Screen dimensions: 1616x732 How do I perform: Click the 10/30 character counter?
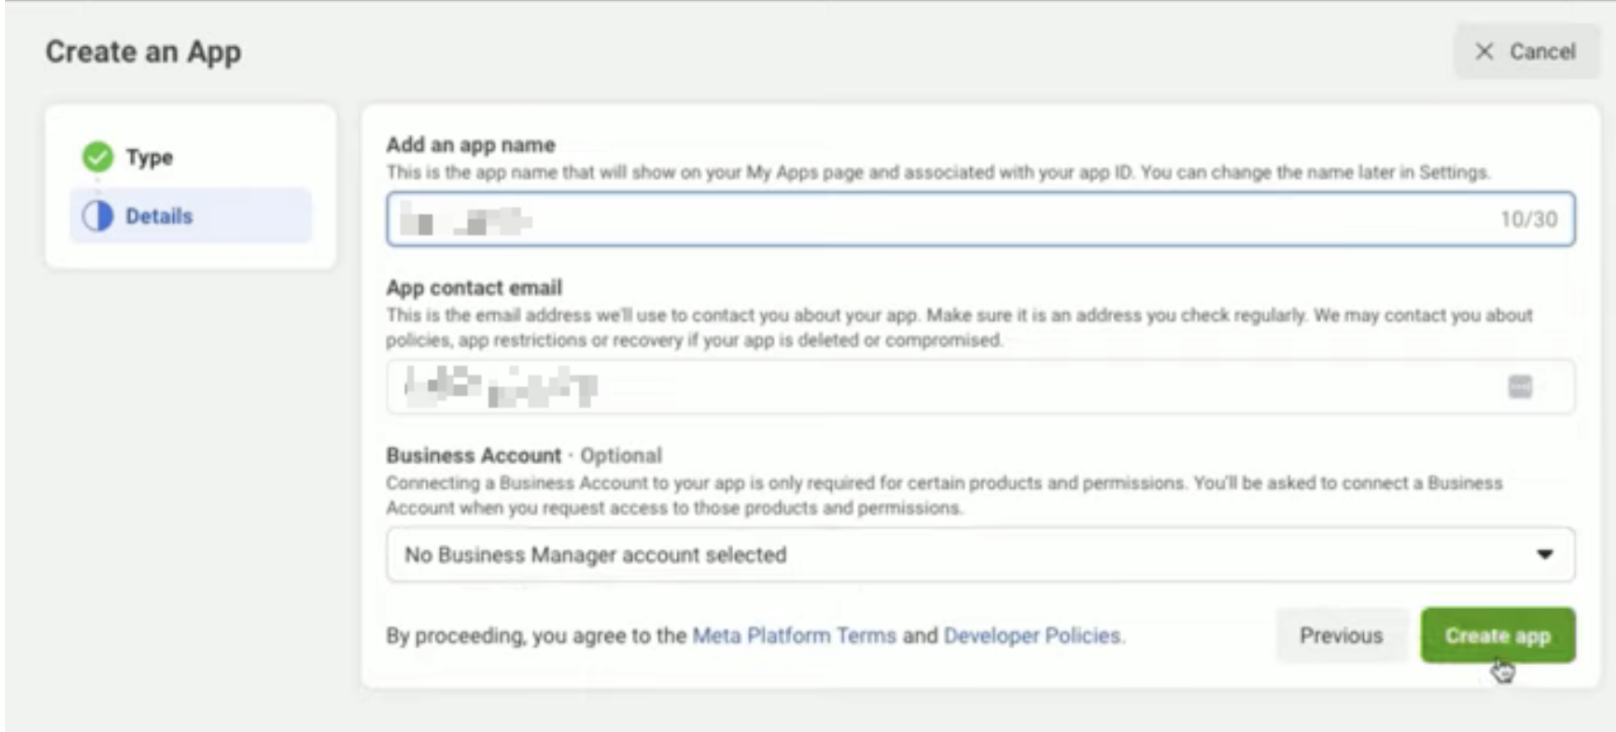tap(1528, 219)
